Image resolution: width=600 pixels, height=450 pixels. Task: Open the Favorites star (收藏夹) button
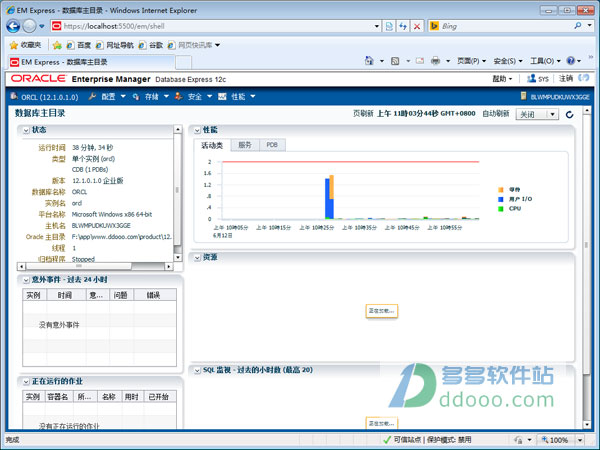[25, 45]
